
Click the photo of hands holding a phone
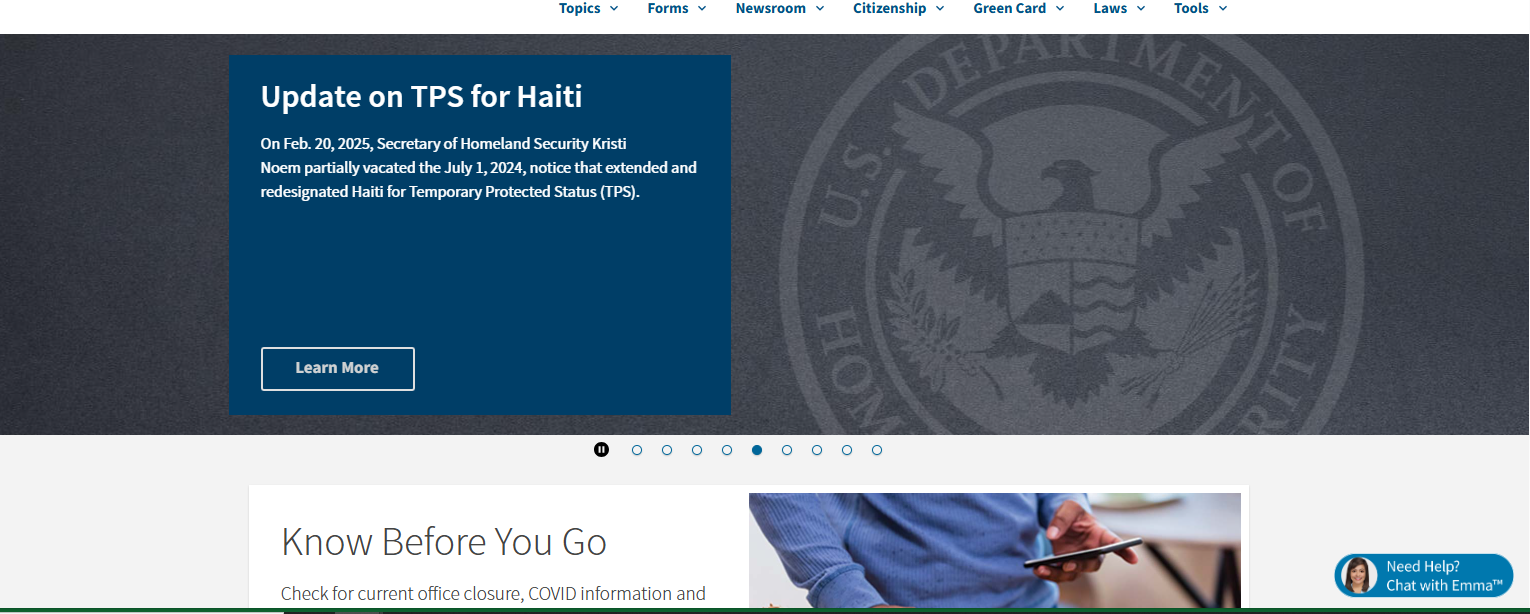coord(995,550)
